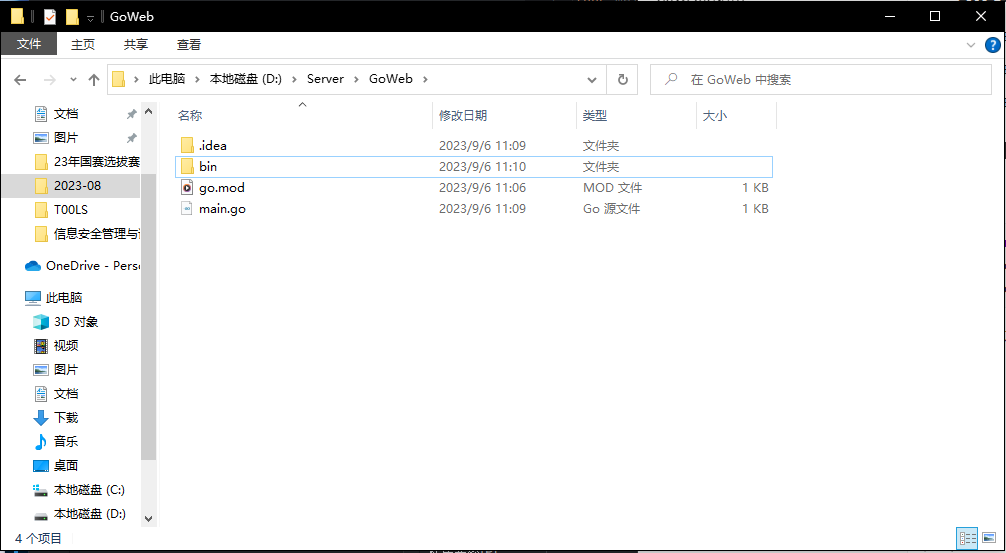The image size is (1006, 553).
Task: Switch to large icons view layout
Action: click(989, 538)
